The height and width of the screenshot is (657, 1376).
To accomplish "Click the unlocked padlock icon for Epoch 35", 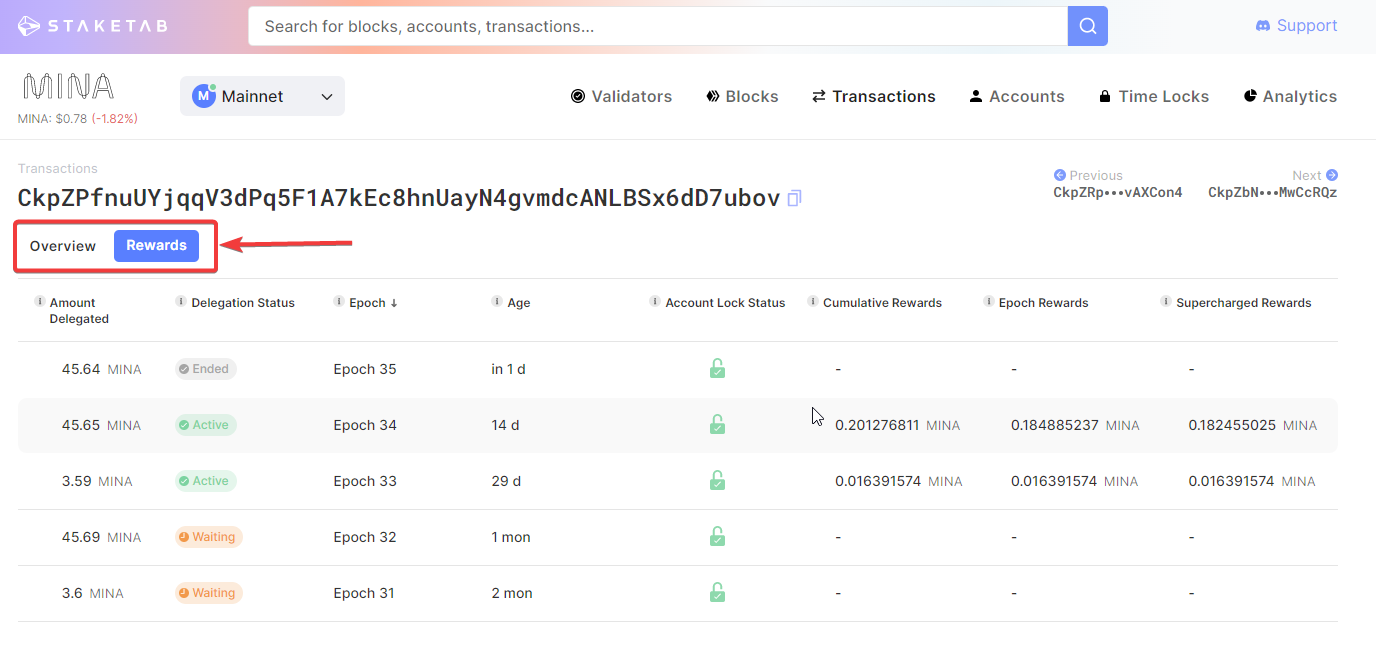I will coord(717,369).
